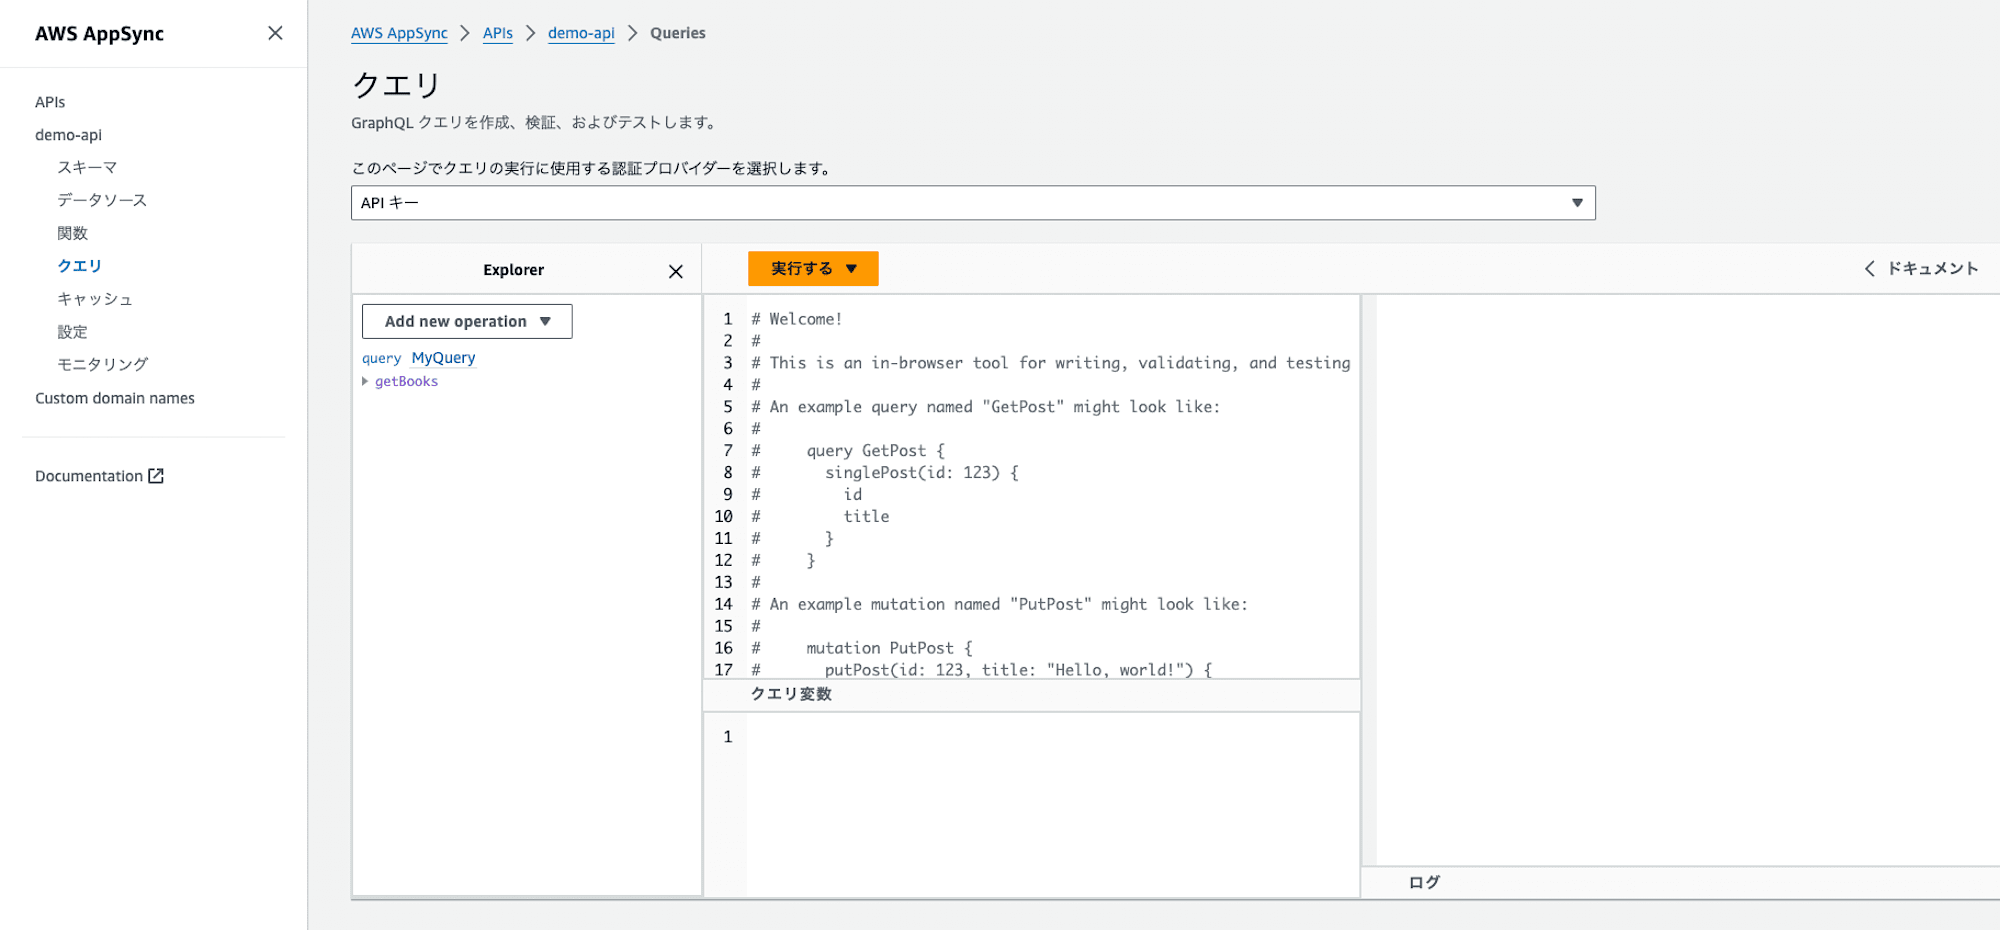The width and height of the screenshot is (2000, 930).
Task: Expand the getBooks field triangle
Action: [x=365, y=381]
